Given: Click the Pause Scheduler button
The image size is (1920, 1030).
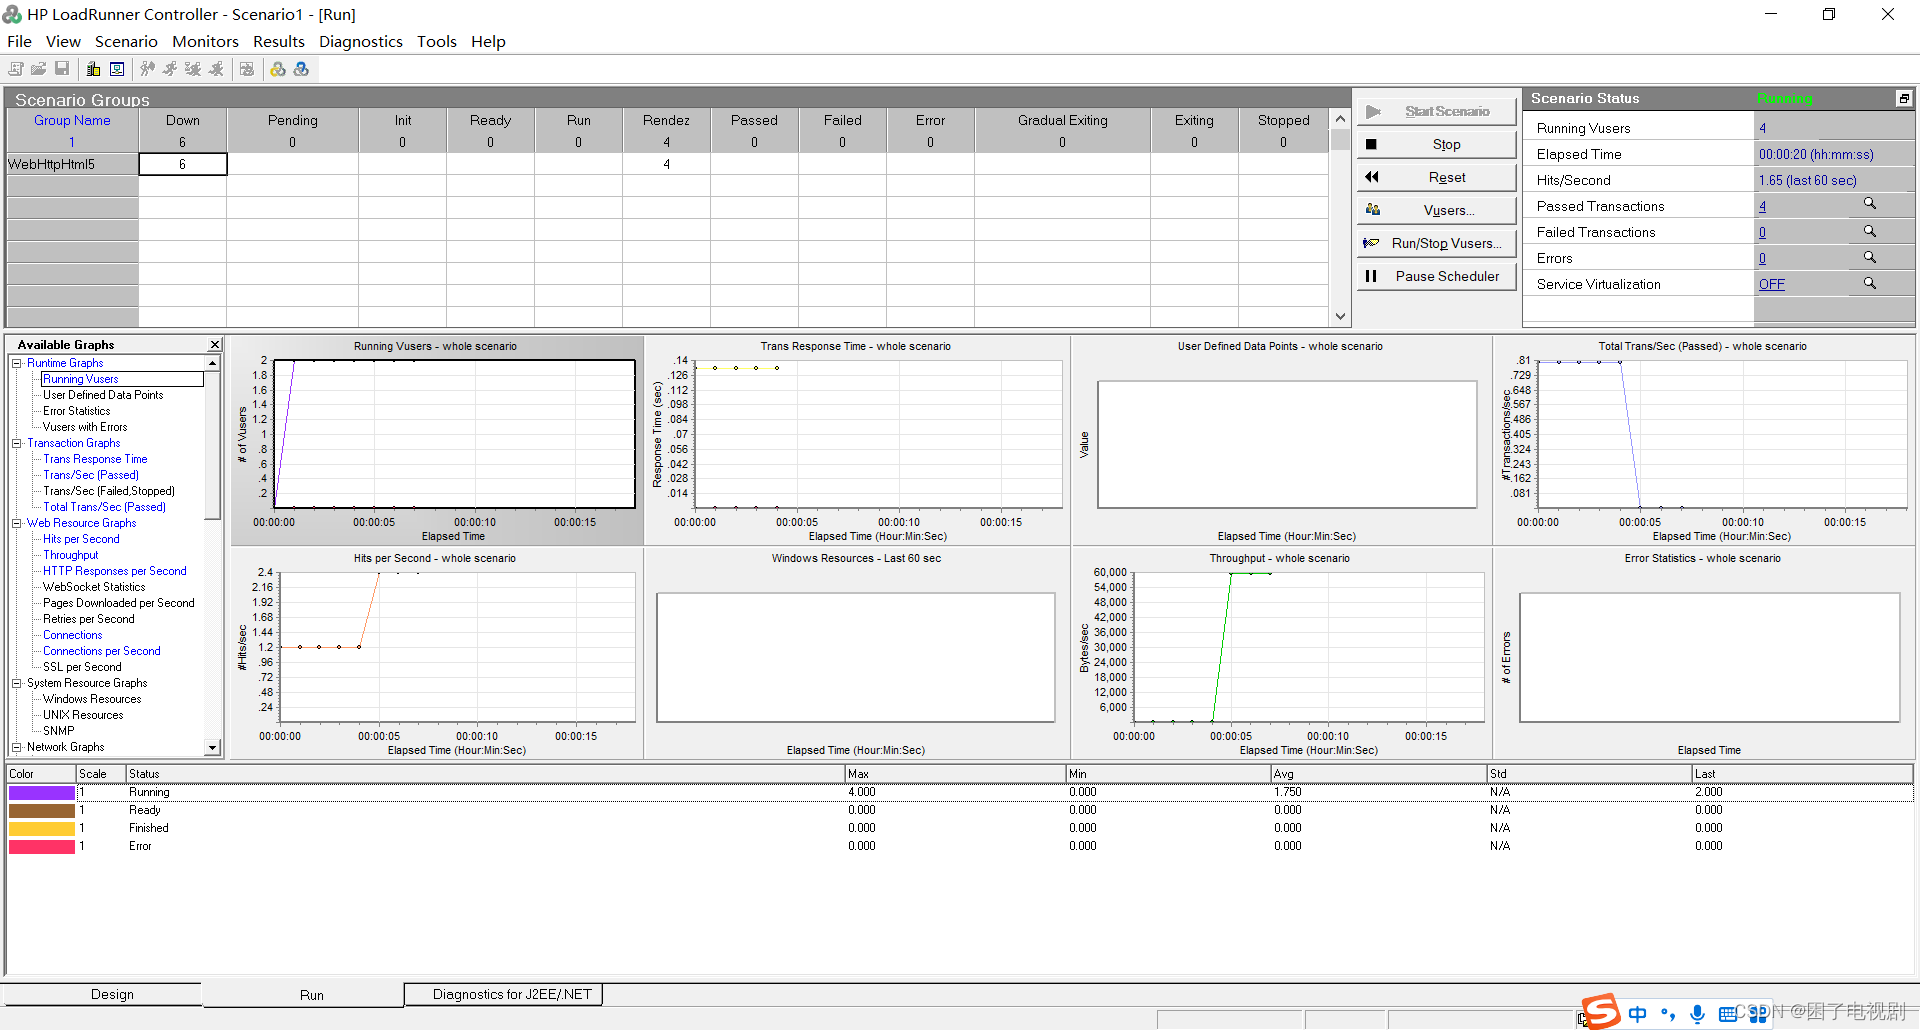Looking at the screenshot, I should tap(1436, 276).
